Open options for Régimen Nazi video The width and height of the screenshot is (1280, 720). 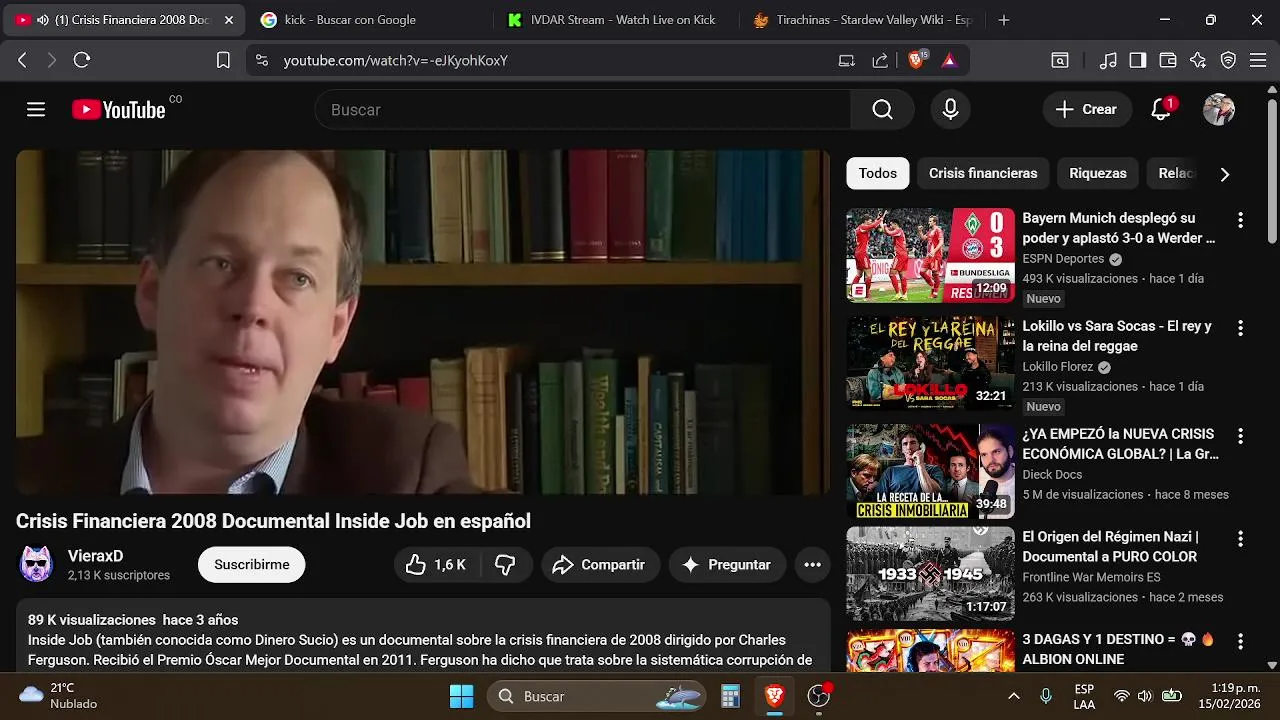coord(1240,538)
